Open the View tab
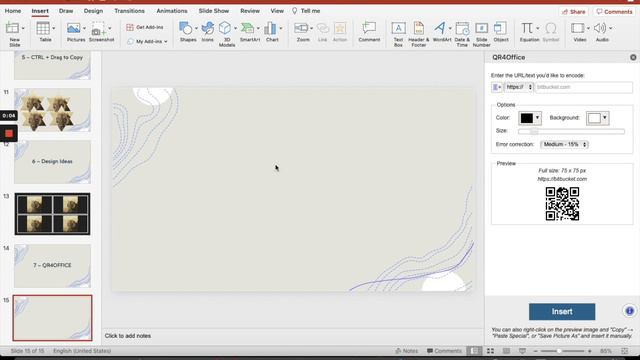The image size is (640, 360). click(277, 11)
